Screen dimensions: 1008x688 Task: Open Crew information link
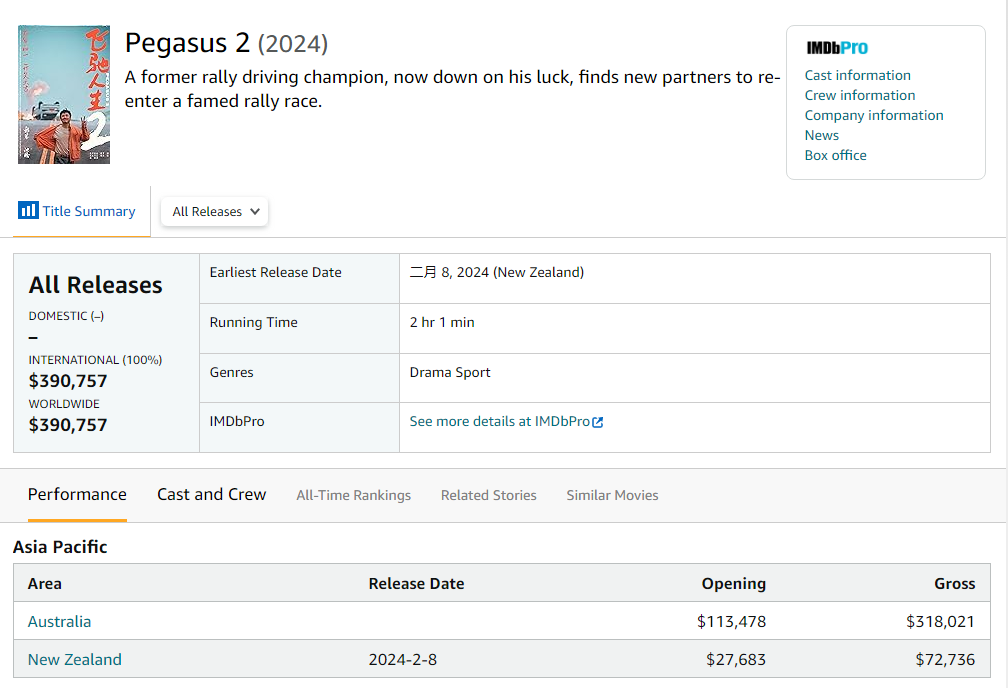pyautogui.click(x=859, y=96)
